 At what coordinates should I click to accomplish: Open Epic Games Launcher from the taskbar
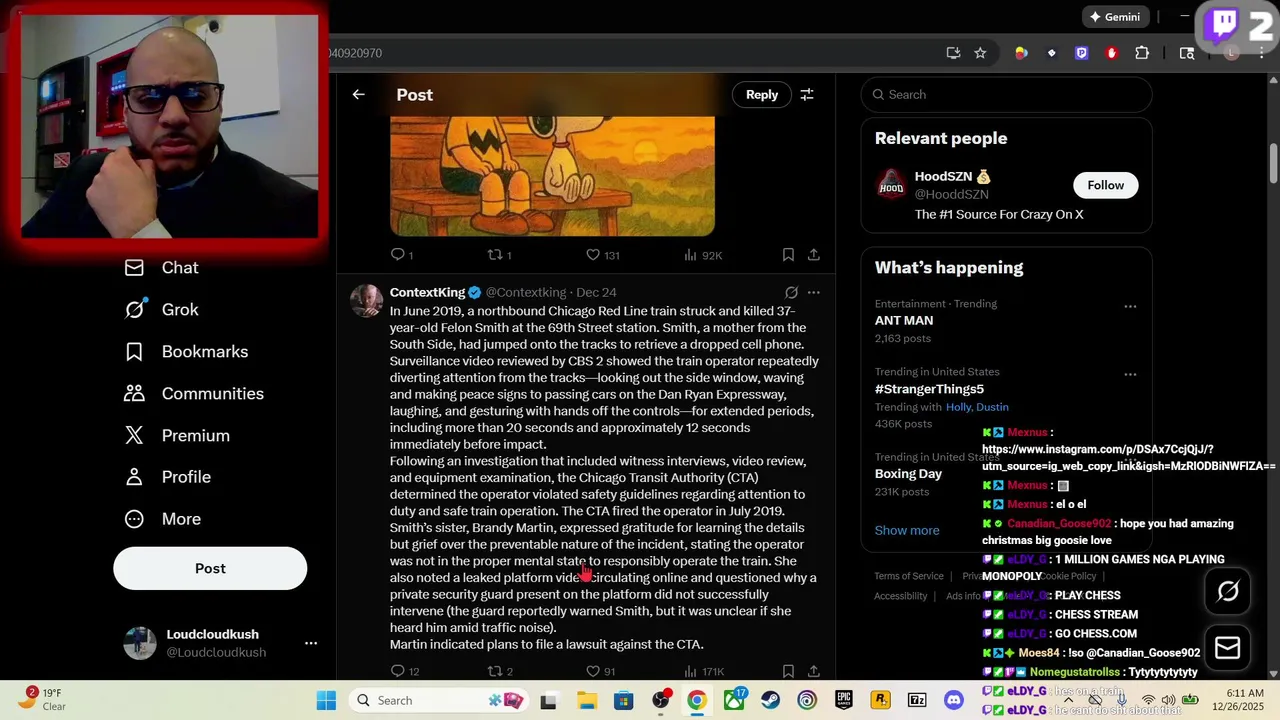pos(844,700)
